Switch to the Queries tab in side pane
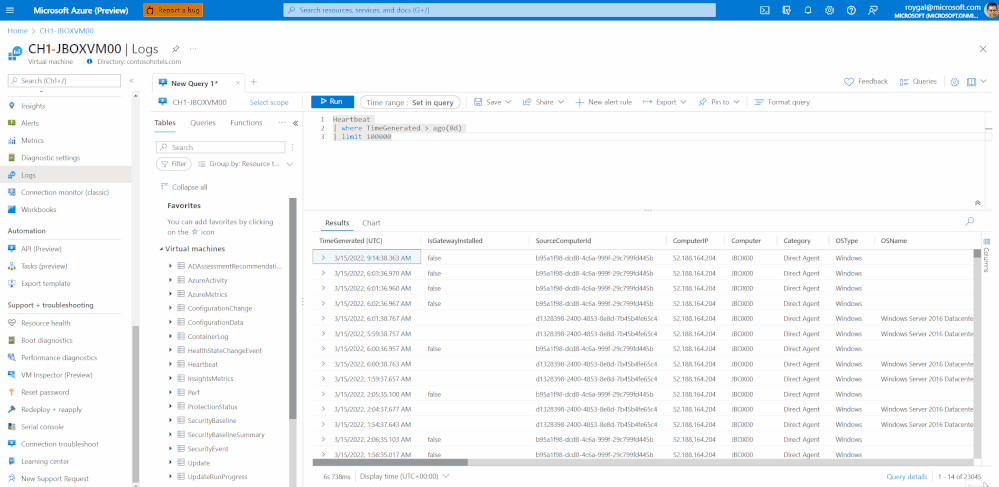 coord(203,123)
